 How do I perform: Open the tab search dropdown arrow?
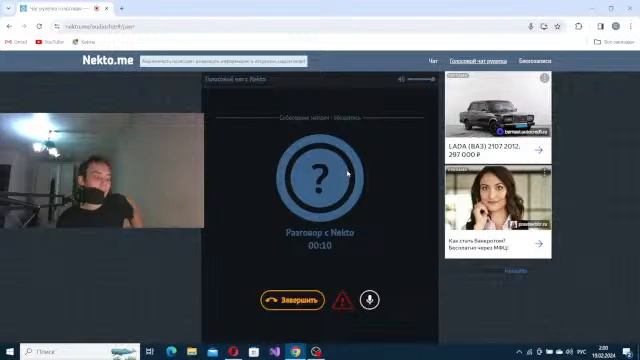[x=8, y=9]
